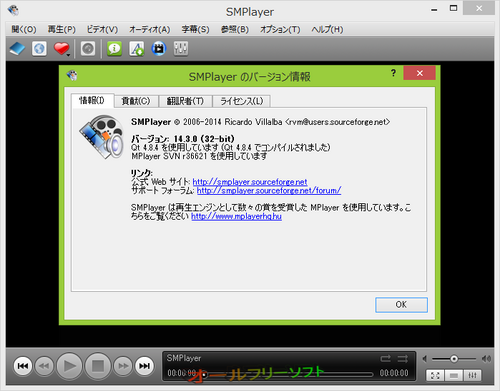Screen dimensions: 500x391
Task: Open the 字幕(S) menu
Action: click(195, 29)
